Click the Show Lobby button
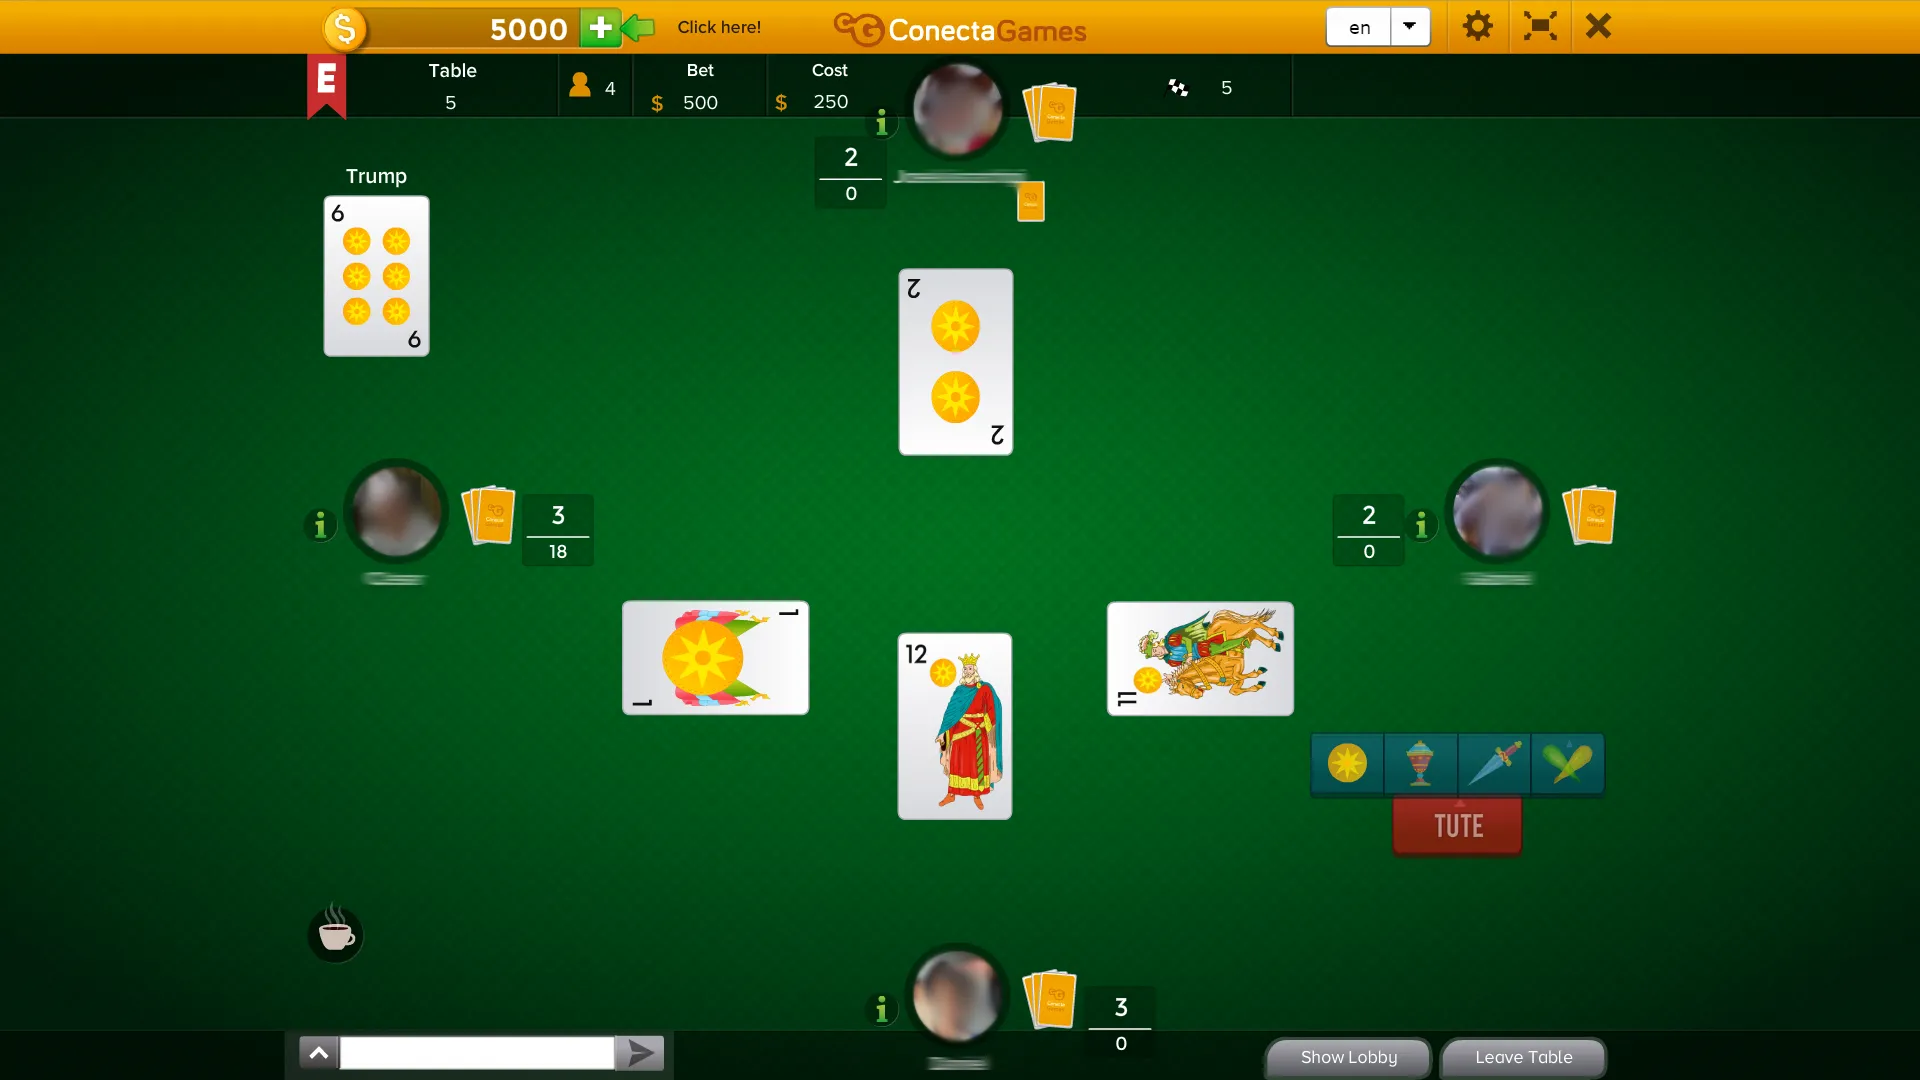The image size is (1920, 1080). coord(1348,1058)
